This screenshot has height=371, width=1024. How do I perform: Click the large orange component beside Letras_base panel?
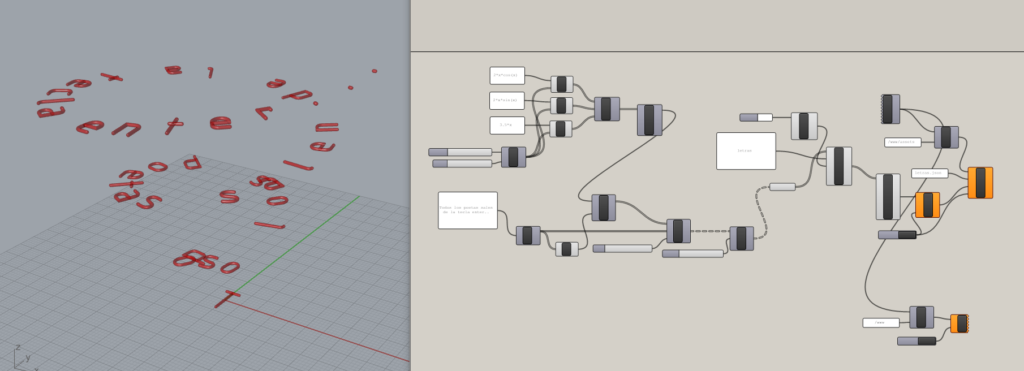click(980, 183)
